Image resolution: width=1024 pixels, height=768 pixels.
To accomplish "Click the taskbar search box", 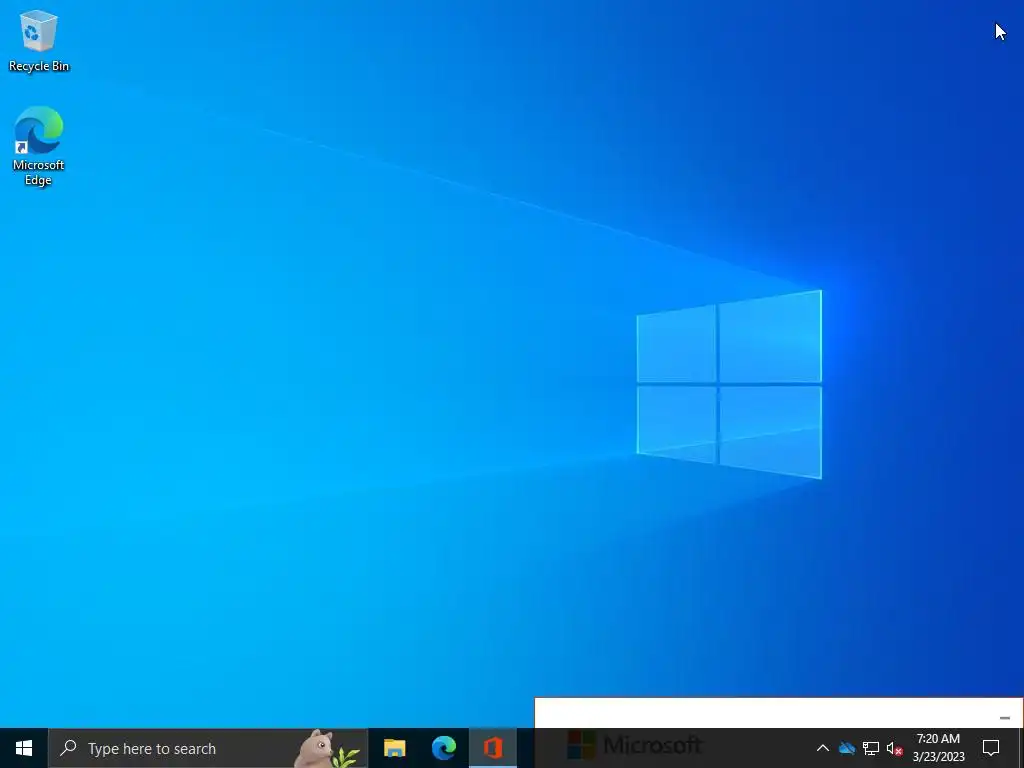I will (x=208, y=748).
